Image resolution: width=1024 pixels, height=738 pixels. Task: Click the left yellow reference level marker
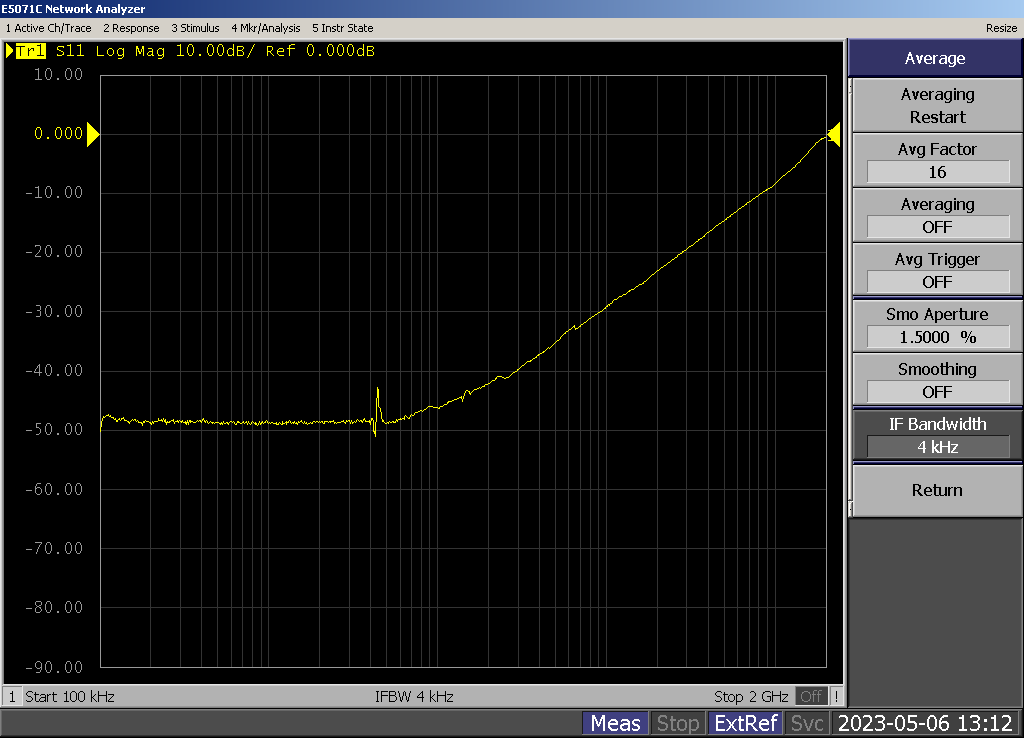coord(93,134)
